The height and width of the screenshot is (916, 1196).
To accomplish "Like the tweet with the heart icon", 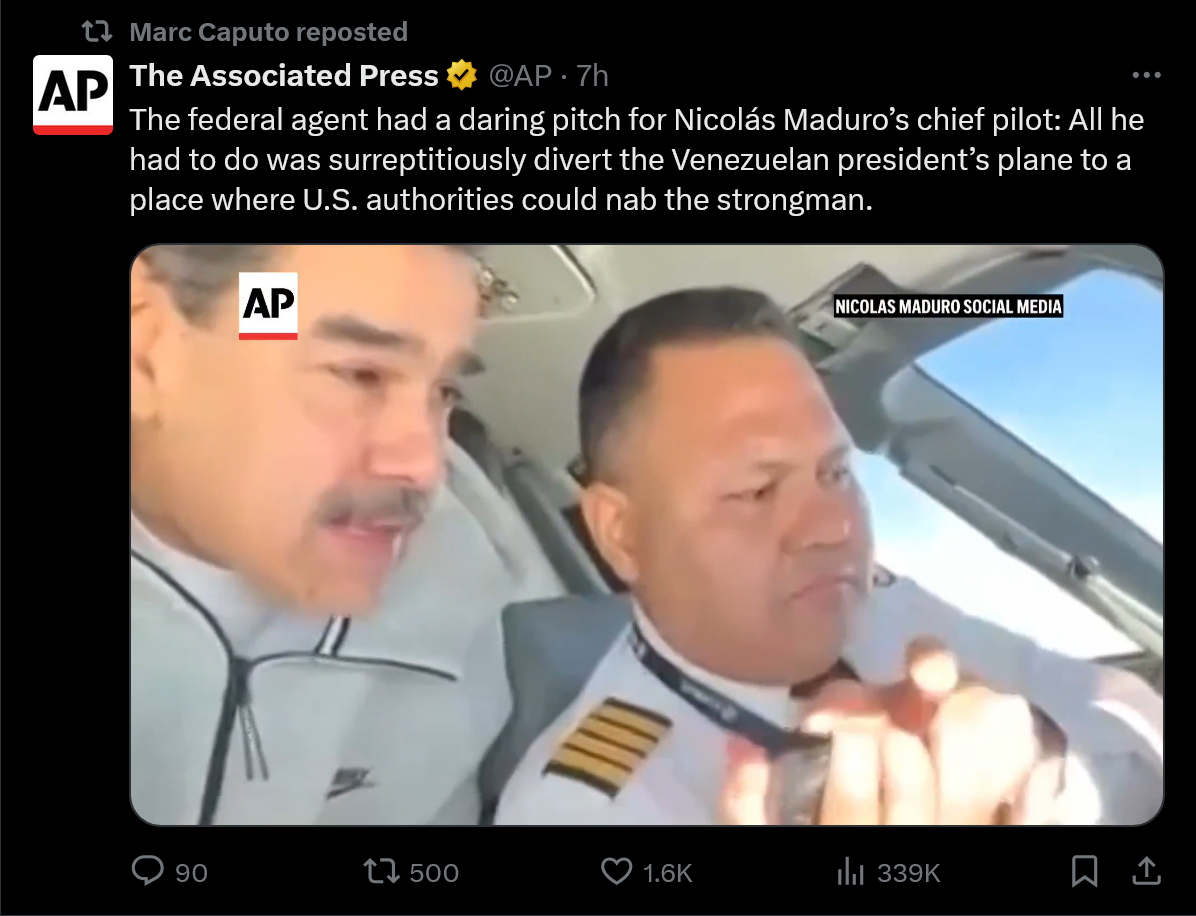I will pyautogui.click(x=616, y=871).
